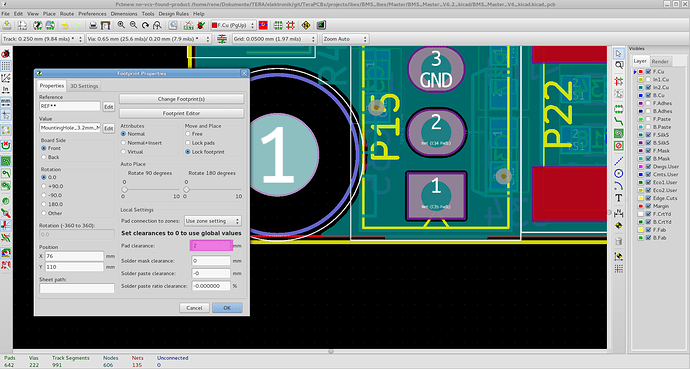Select the draw circle tool
The width and height of the screenshot is (690, 369).
(619, 173)
